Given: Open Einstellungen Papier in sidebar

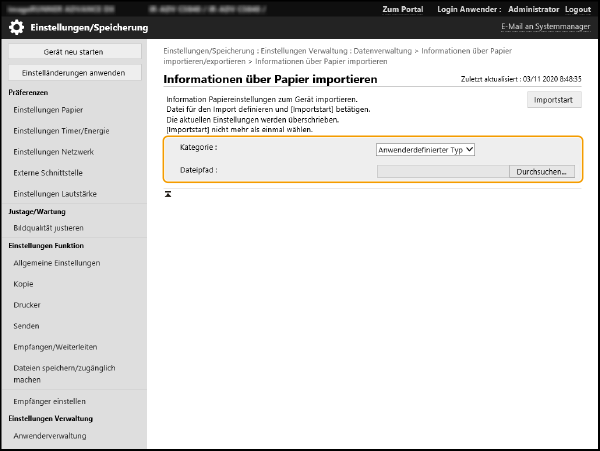Looking at the screenshot, I should click(48, 109).
